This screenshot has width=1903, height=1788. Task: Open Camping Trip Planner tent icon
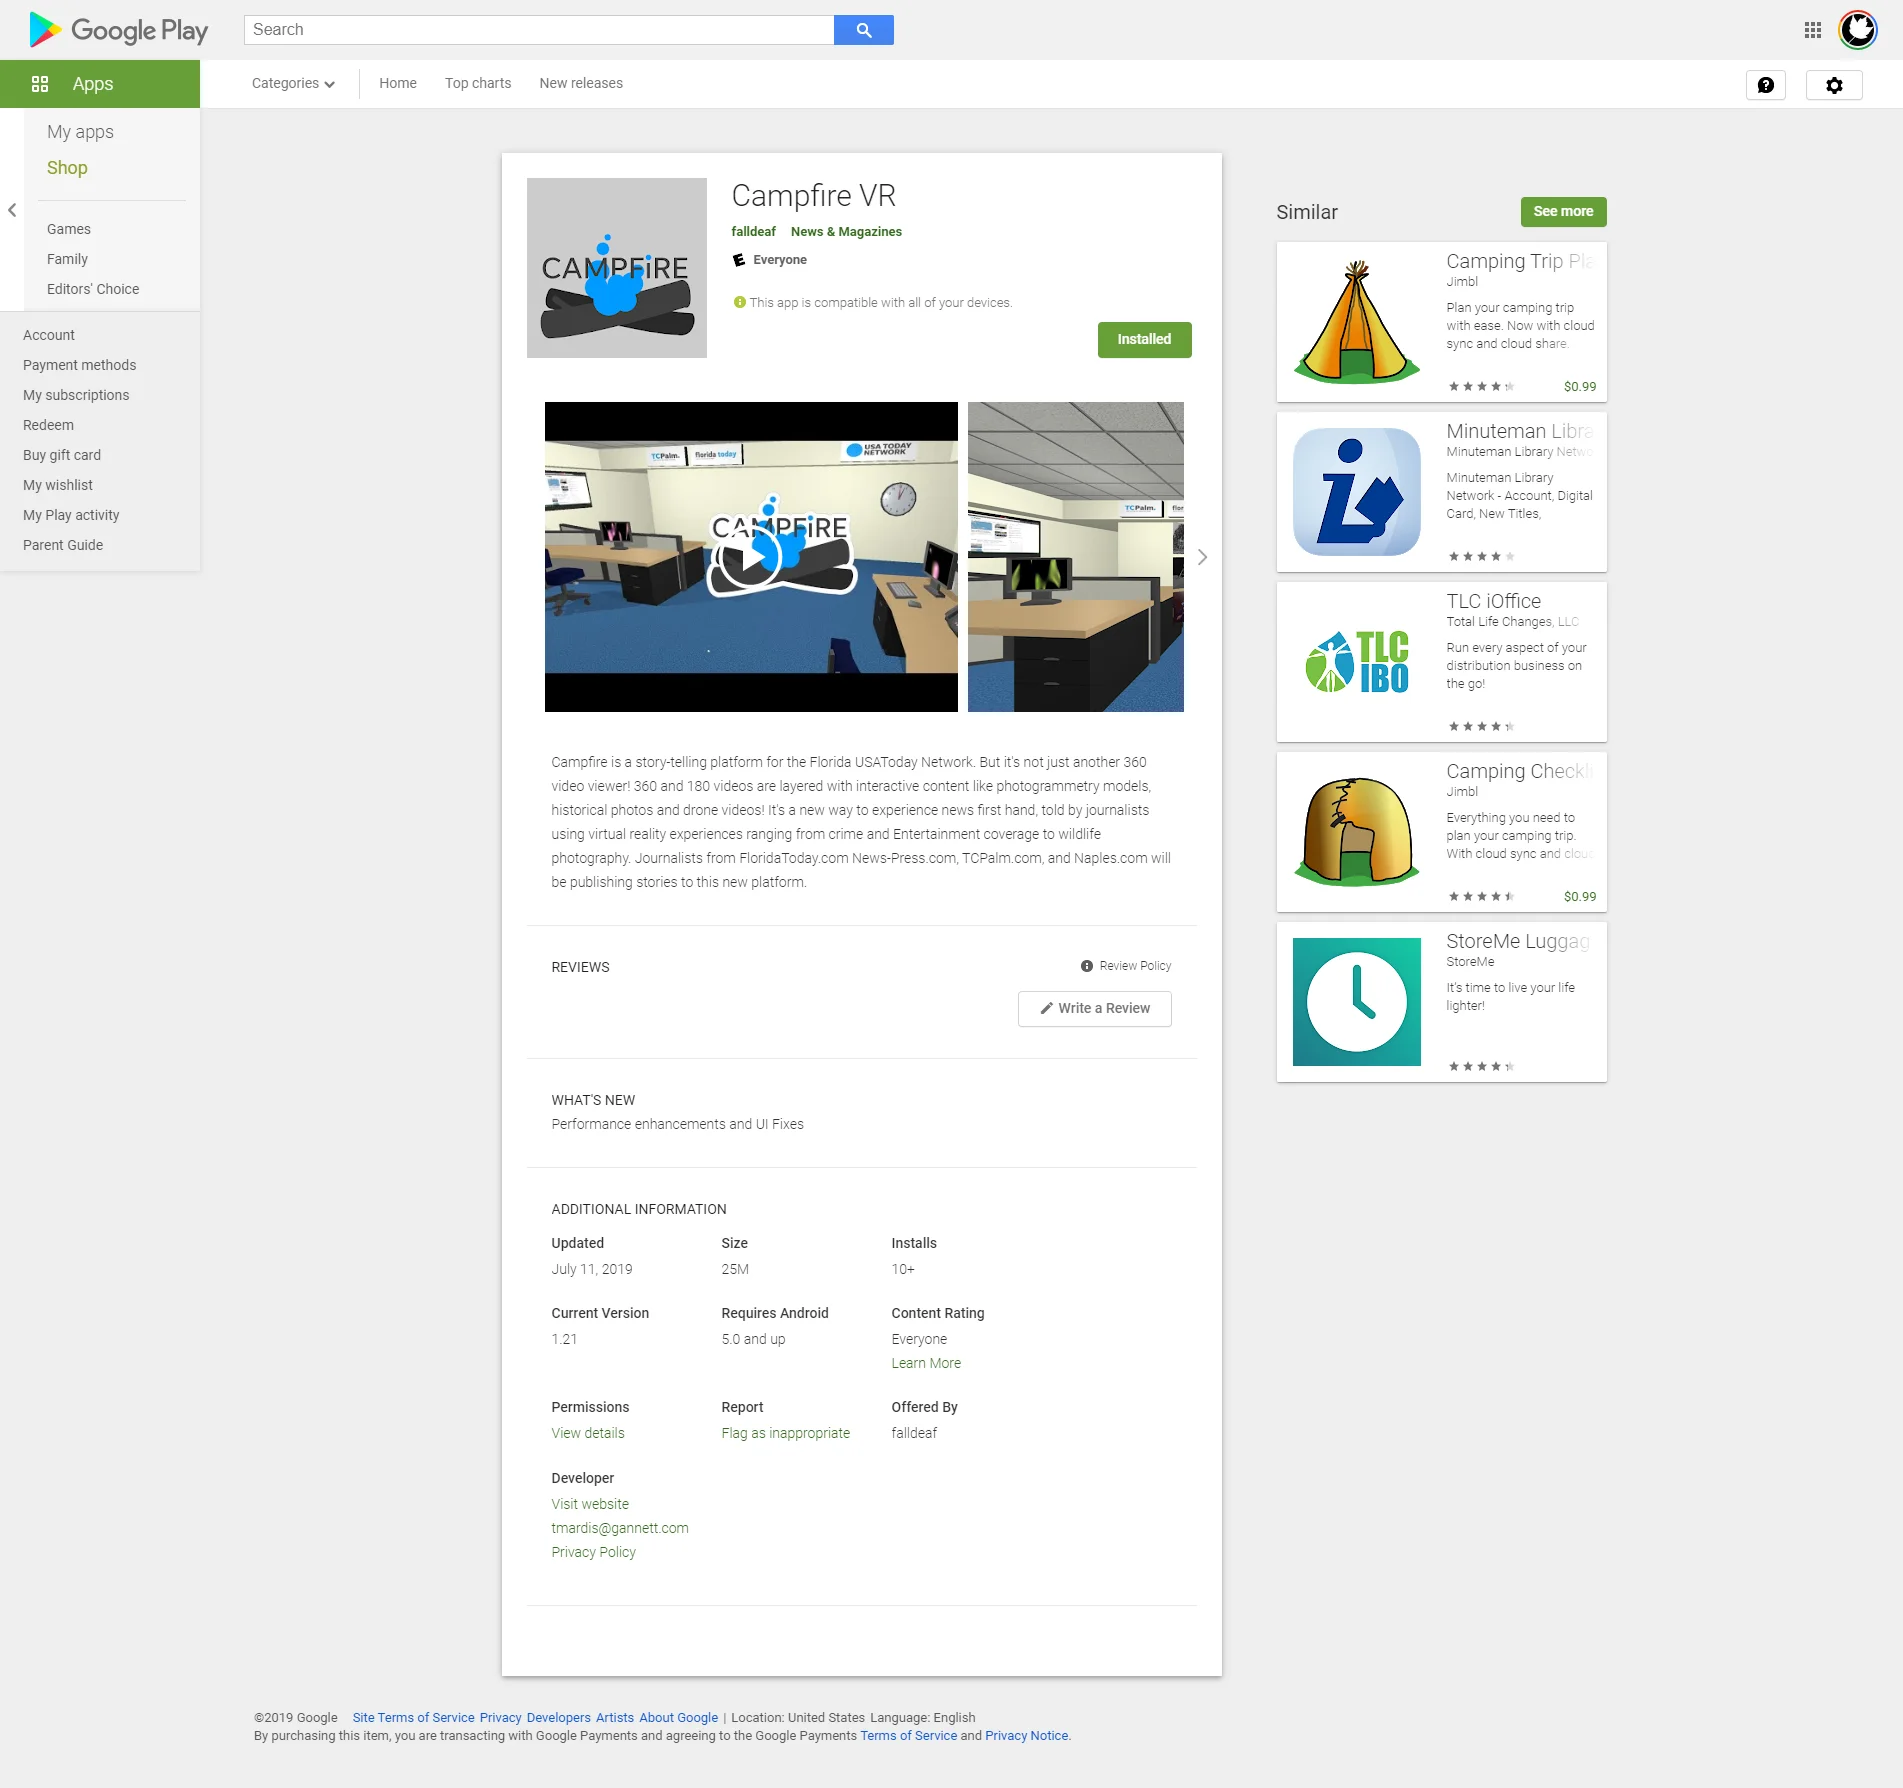[x=1357, y=322]
